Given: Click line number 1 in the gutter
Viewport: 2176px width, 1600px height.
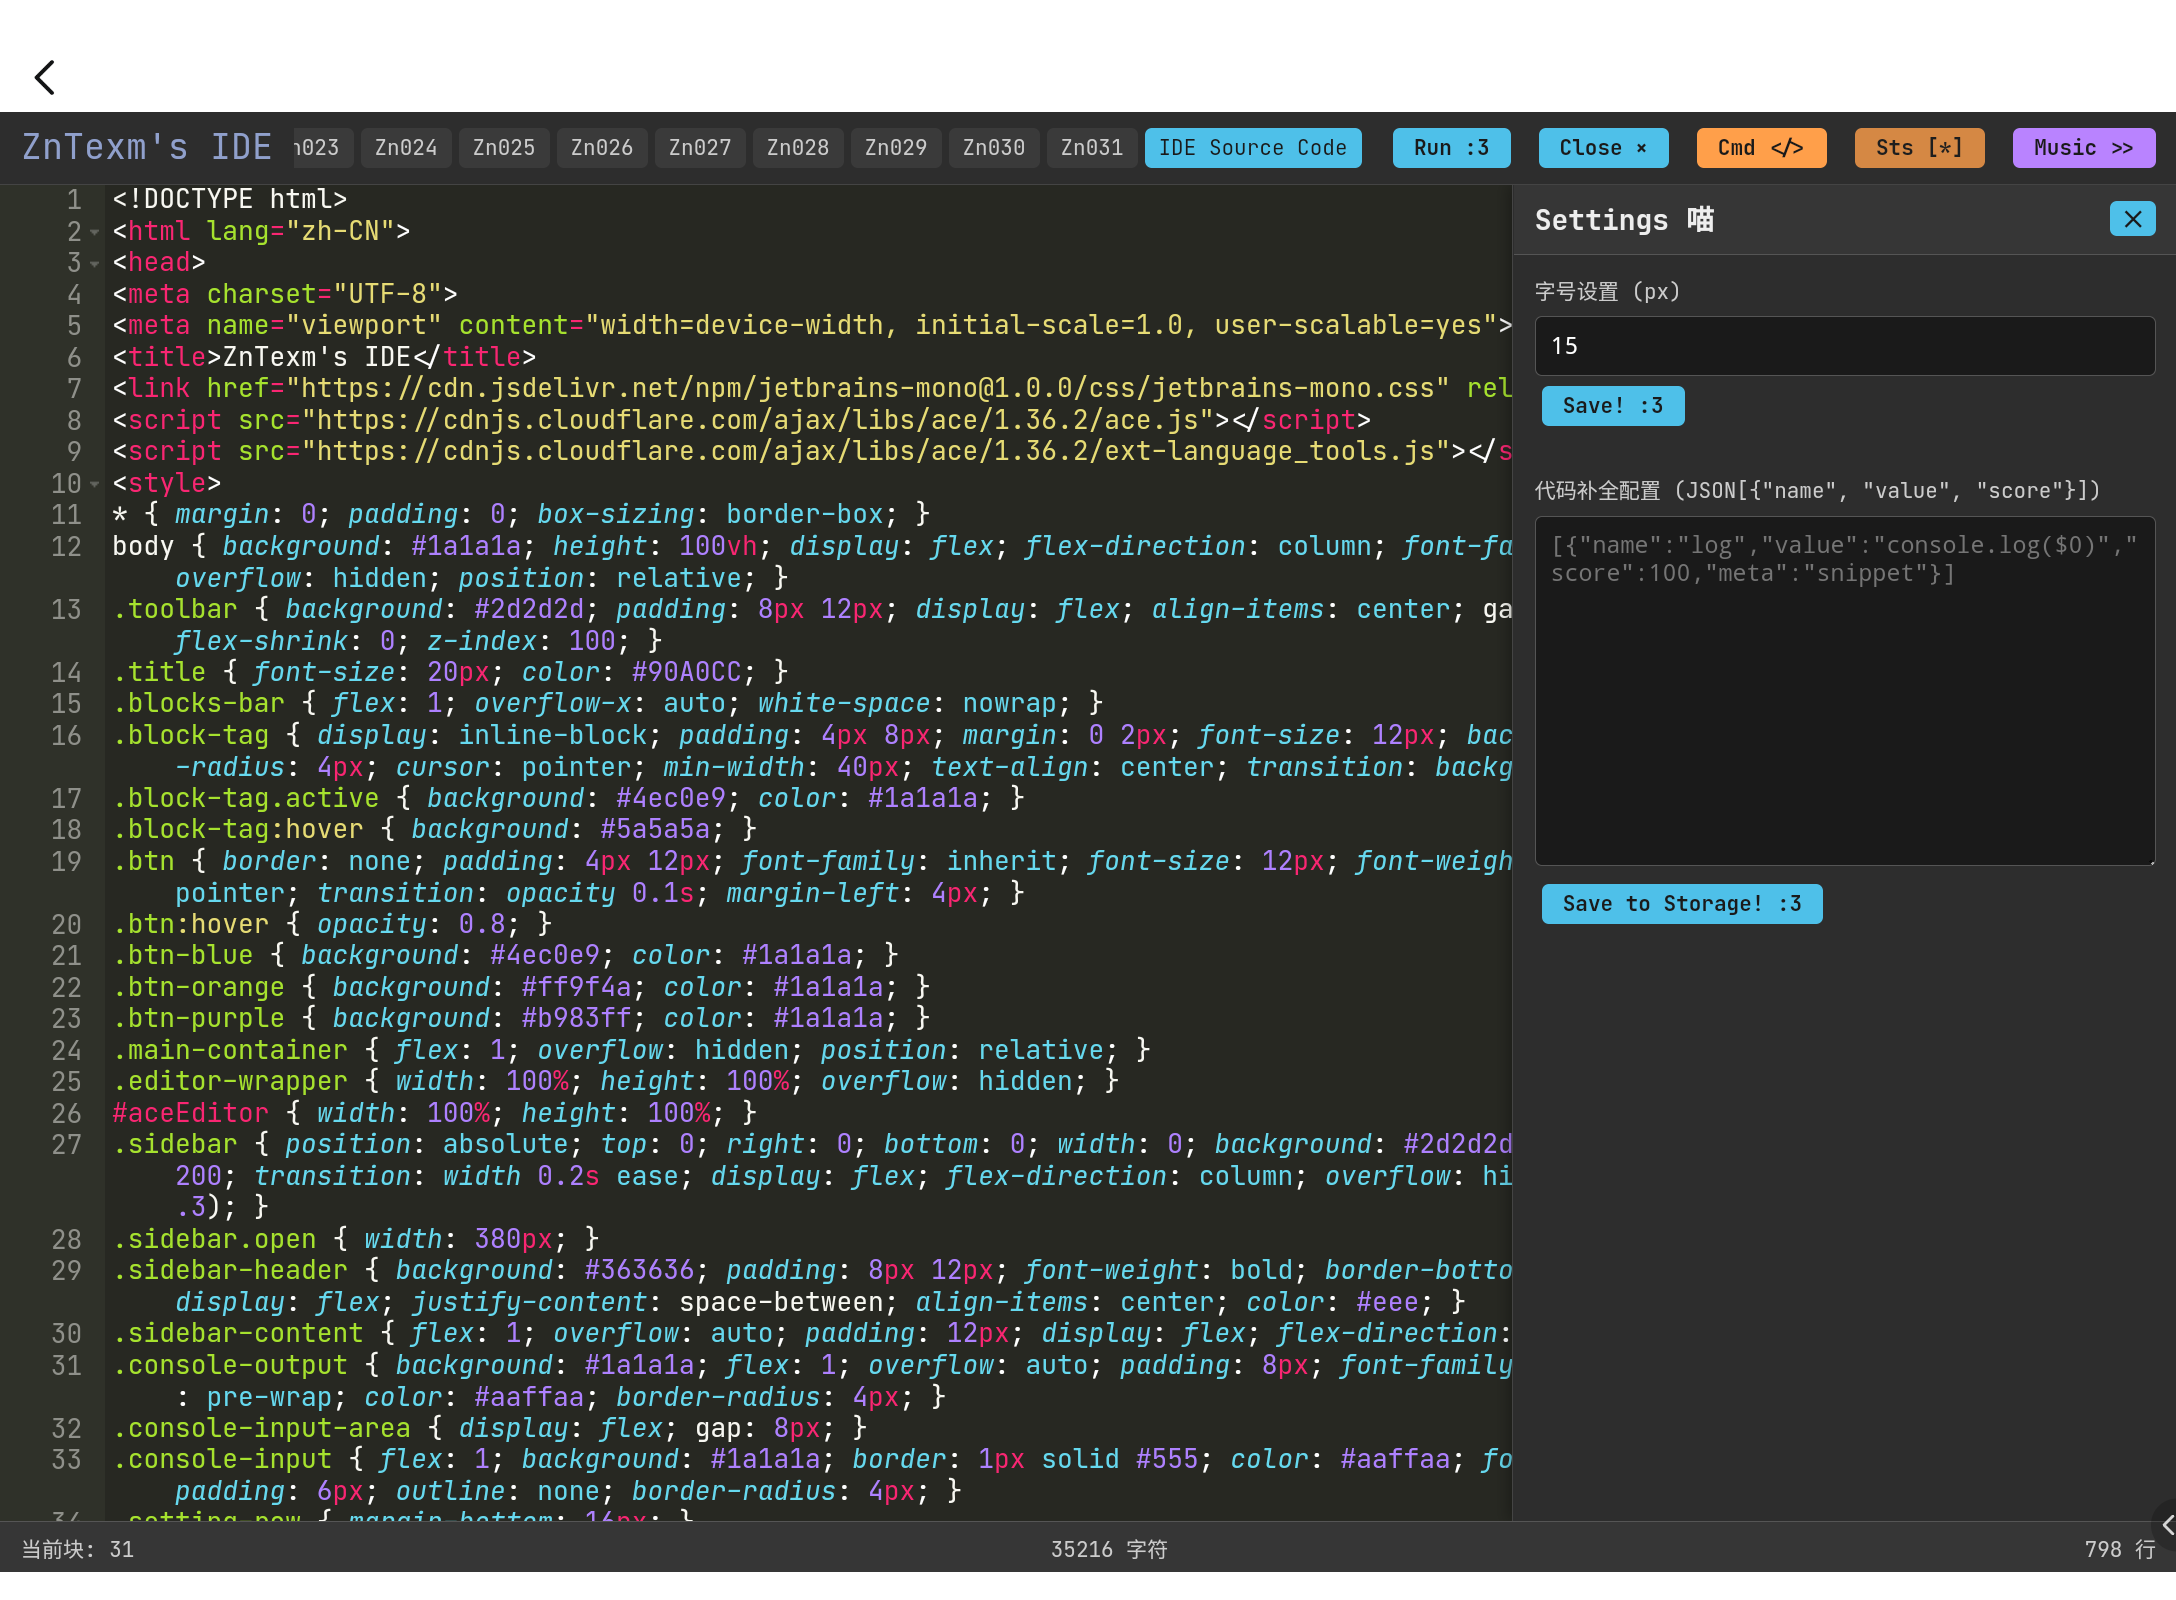Looking at the screenshot, I should click(74, 200).
